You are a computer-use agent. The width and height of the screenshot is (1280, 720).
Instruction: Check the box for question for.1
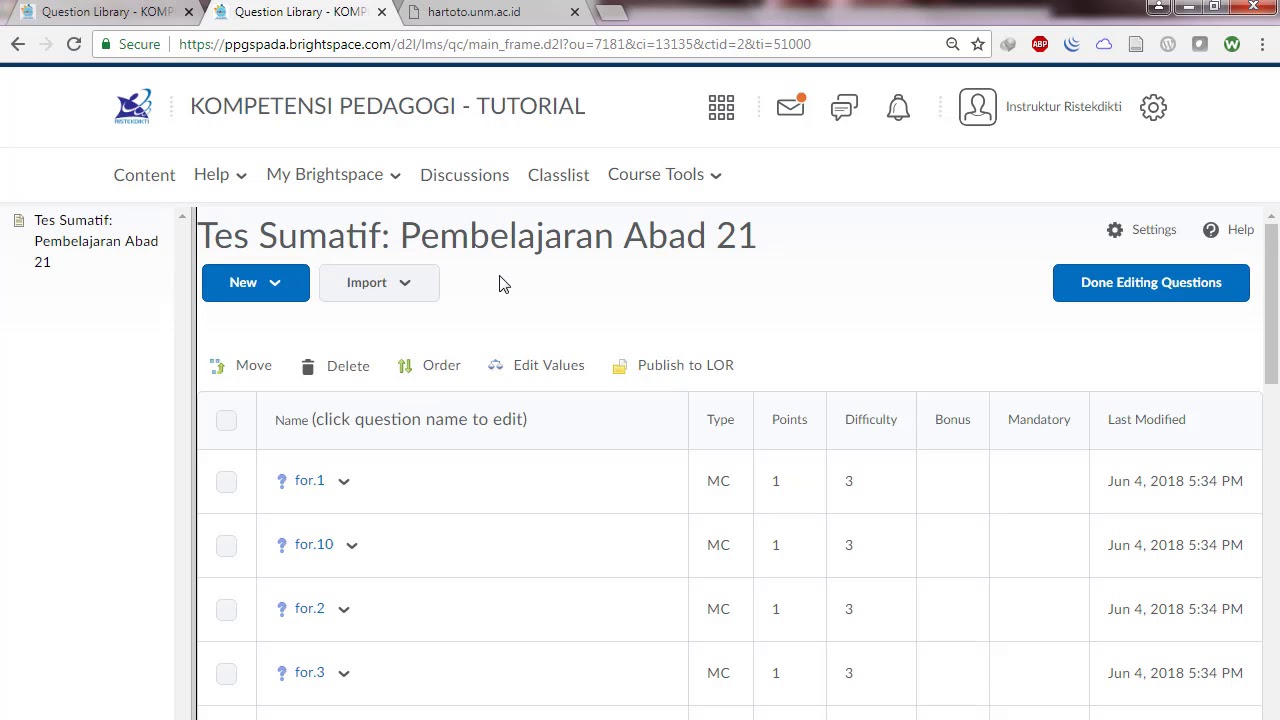(x=226, y=483)
